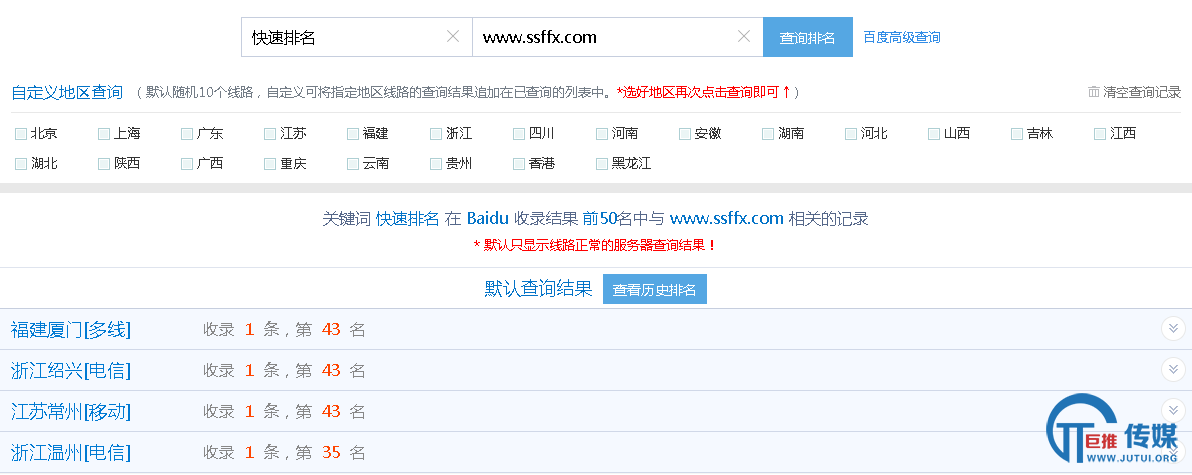Toggle the 吉林 region checkbox
Viewport: 1192px width, 475px height.
tap(1016, 134)
